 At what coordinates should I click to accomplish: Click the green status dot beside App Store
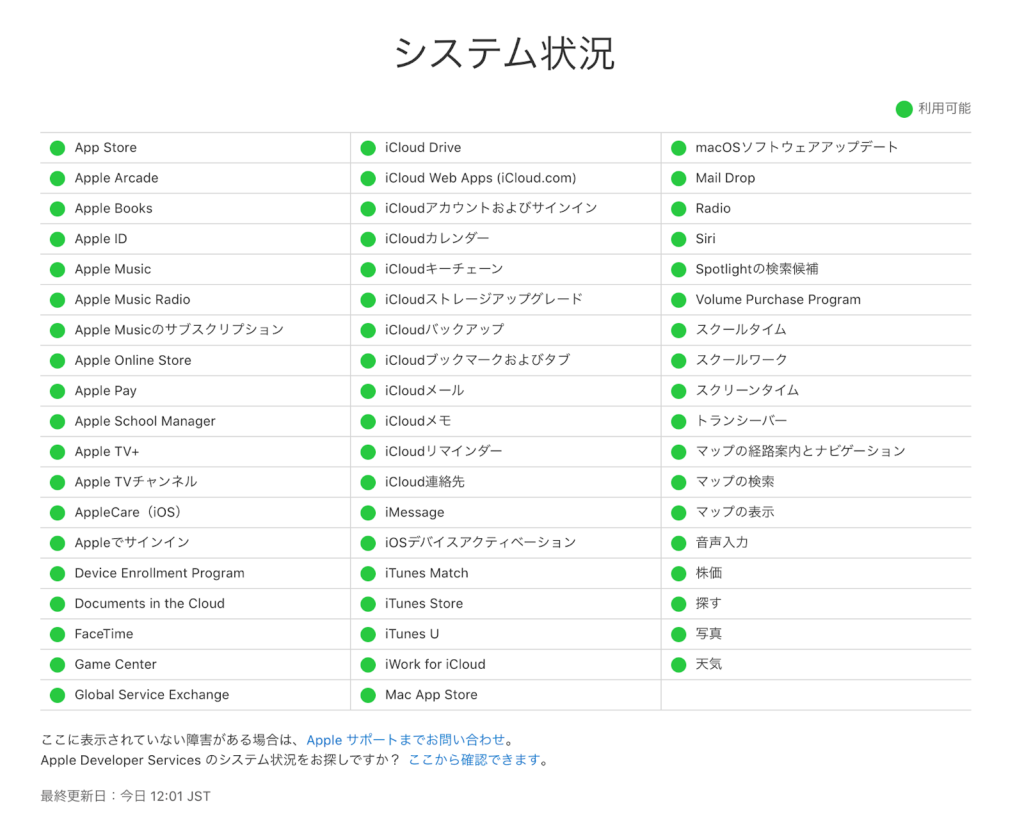(x=57, y=148)
